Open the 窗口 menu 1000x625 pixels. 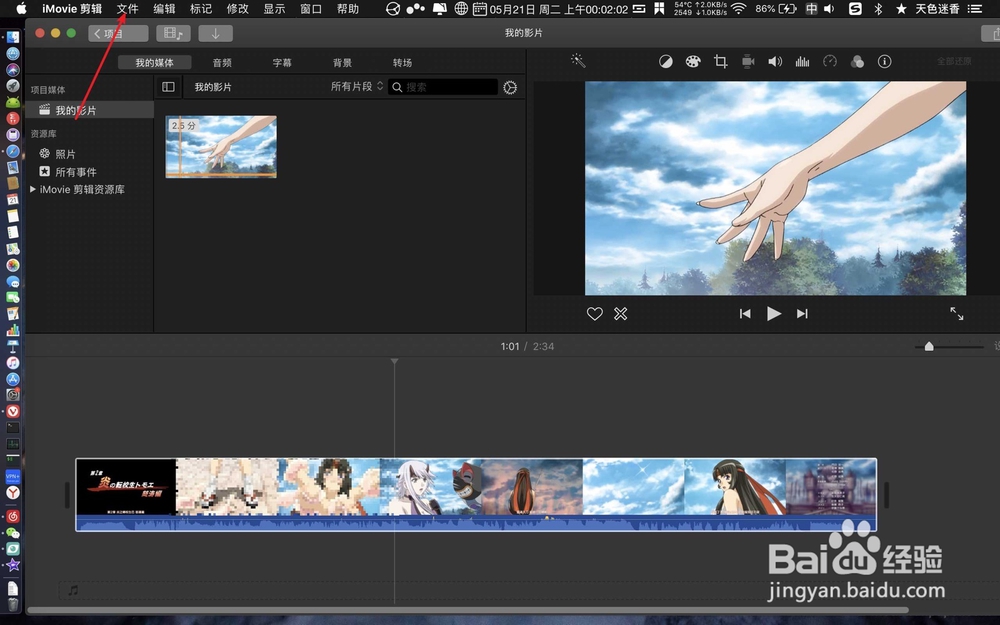pos(311,9)
